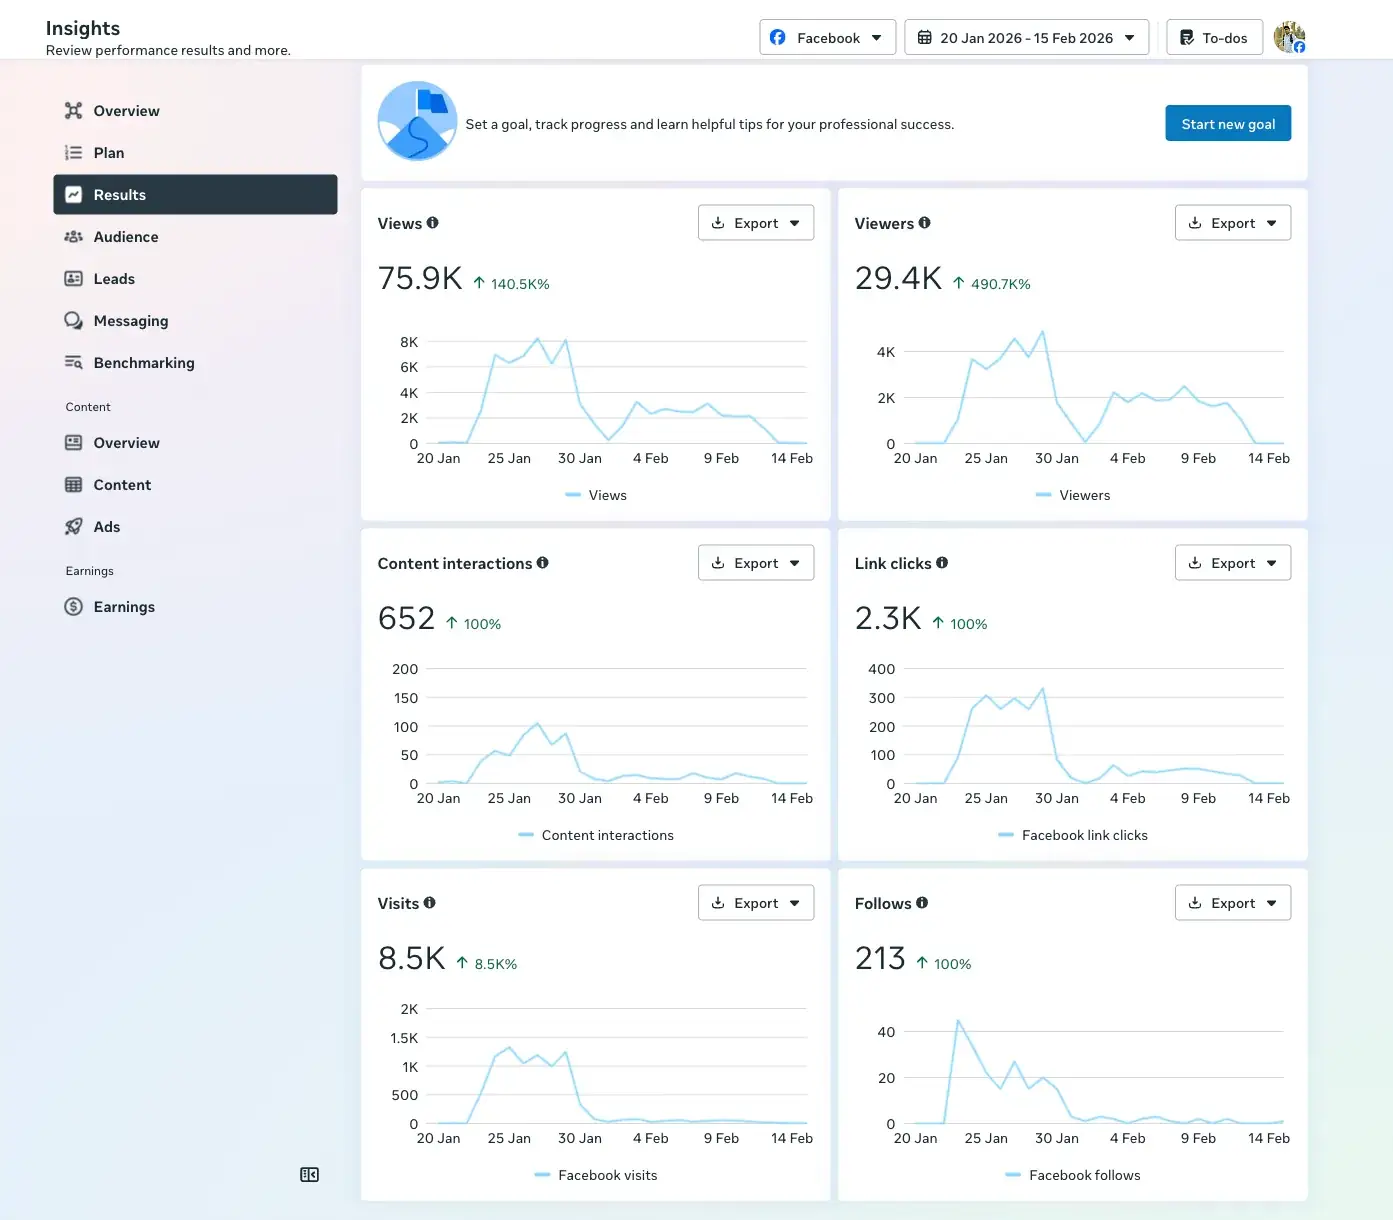Click the info icon next to Views
1393x1220 pixels.
tap(433, 223)
